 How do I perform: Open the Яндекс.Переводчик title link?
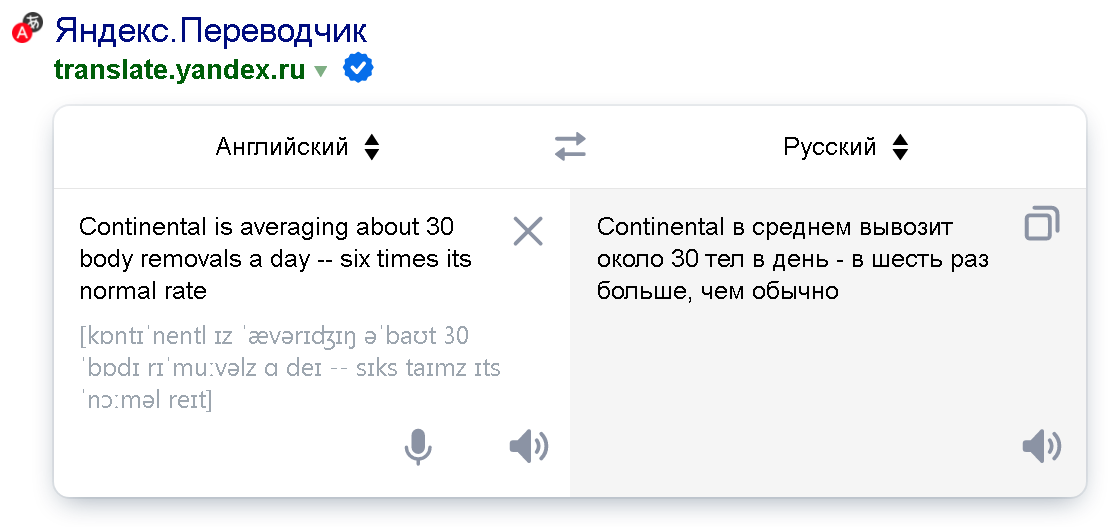point(210,30)
